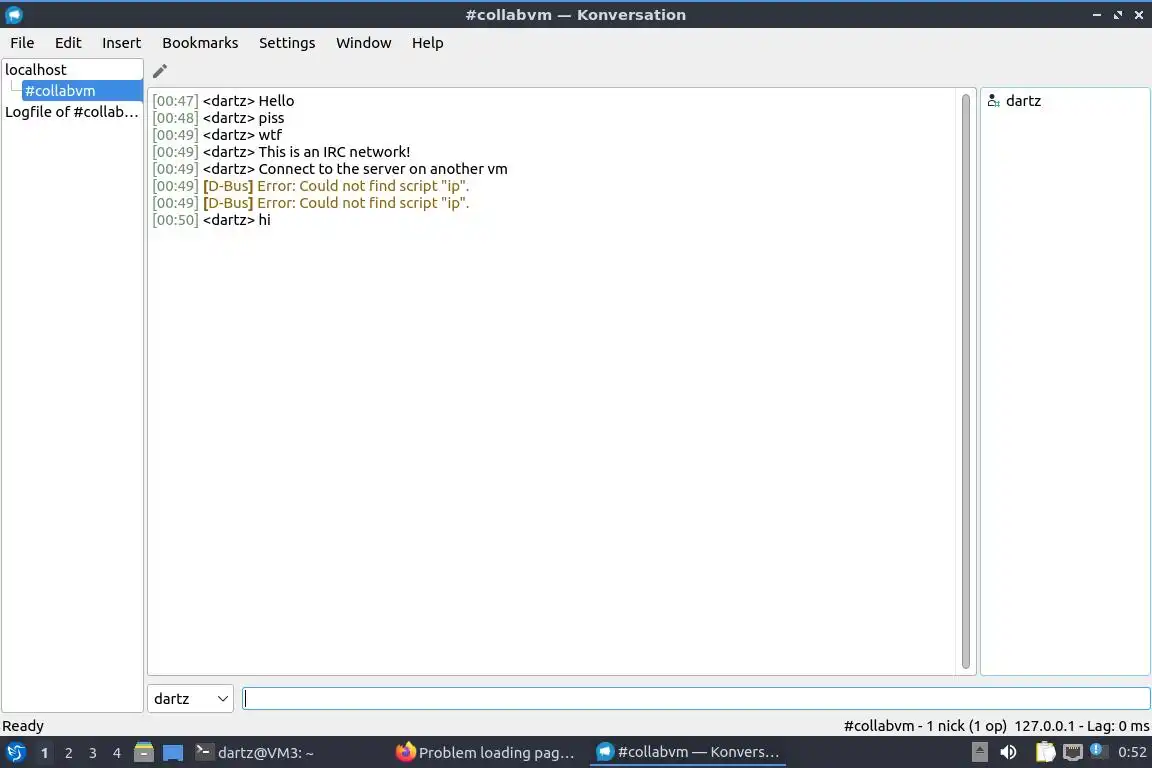1152x768 pixels.
Task: Switch to workspace 2
Action: point(68,753)
